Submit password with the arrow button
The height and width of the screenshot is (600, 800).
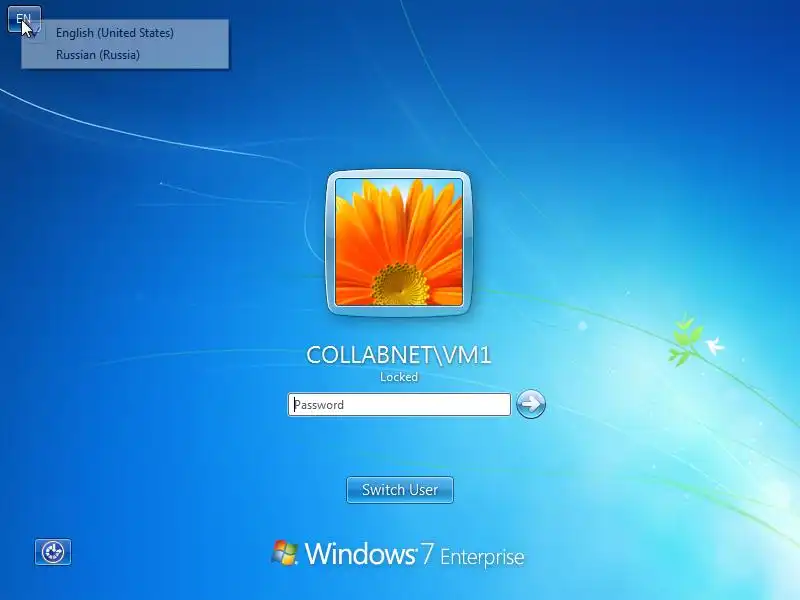tap(531, 404)
